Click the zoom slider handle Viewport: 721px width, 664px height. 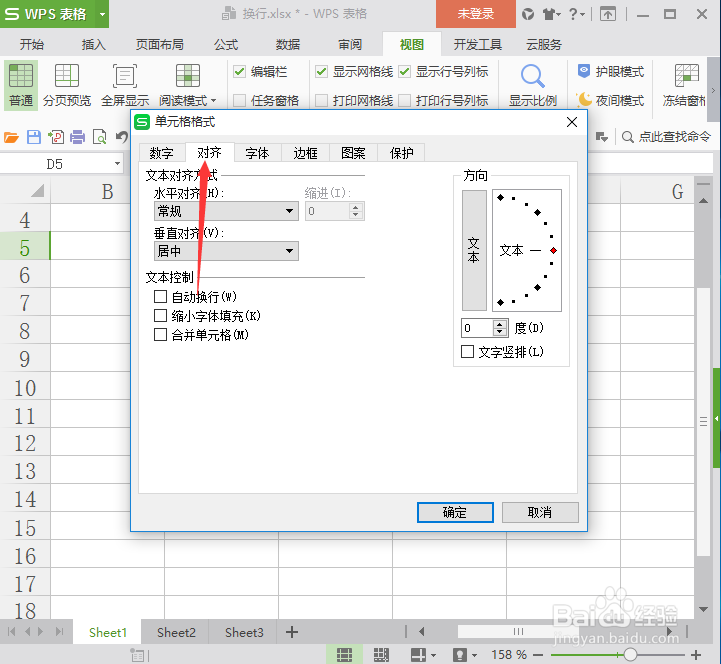[x=630, y=655]
